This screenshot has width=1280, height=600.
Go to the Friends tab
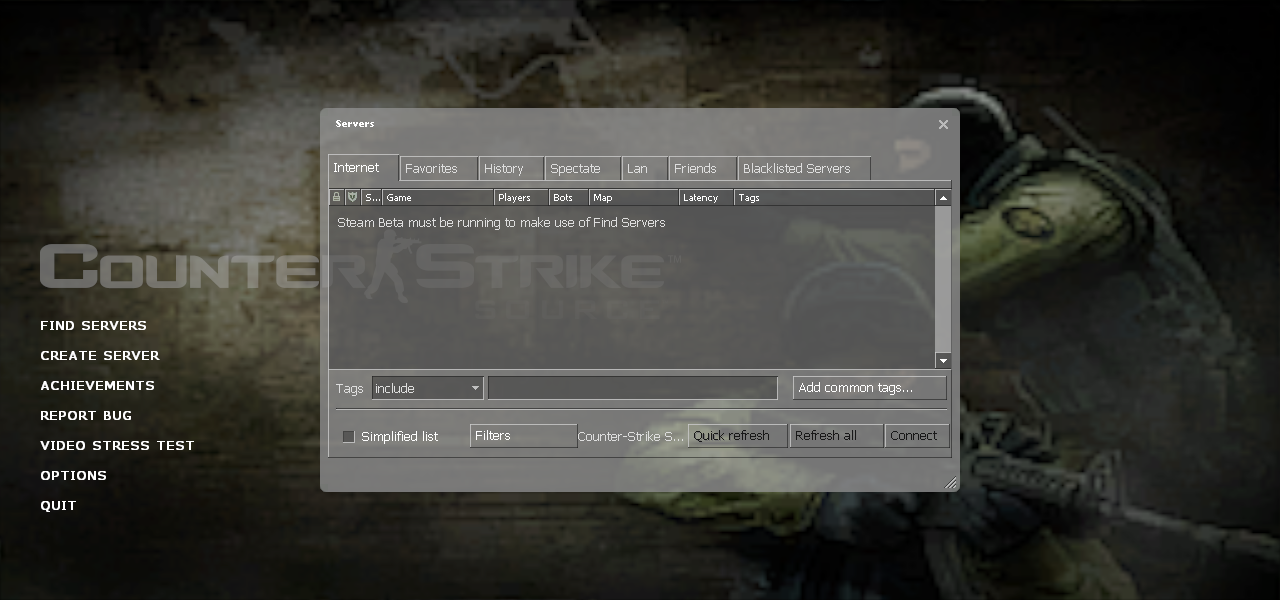point(702,169)
